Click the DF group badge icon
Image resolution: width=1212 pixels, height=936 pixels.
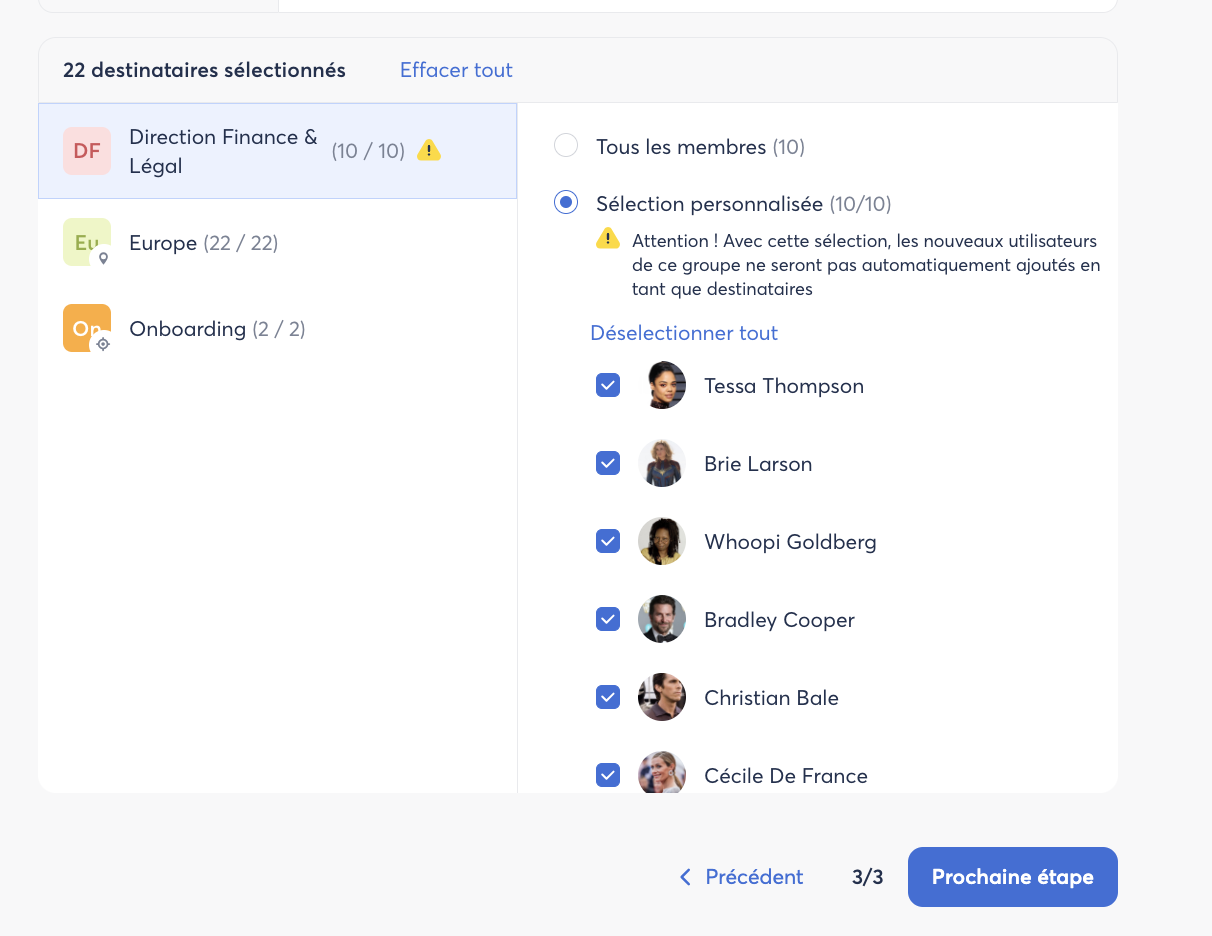coord(87,151)
